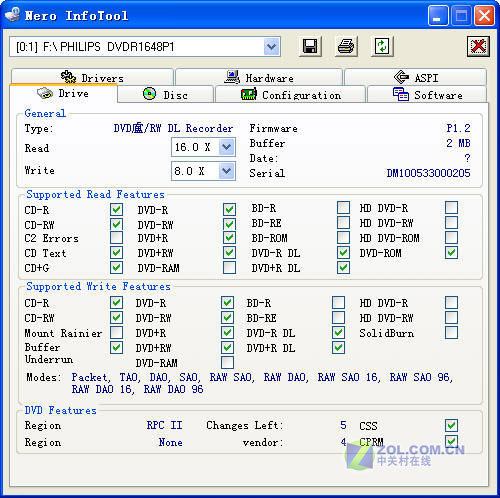Click the Nero InfoTool title bar icon
Viewport: 500px width, 498px height.
pyautogui.click(x=13, y=15)
